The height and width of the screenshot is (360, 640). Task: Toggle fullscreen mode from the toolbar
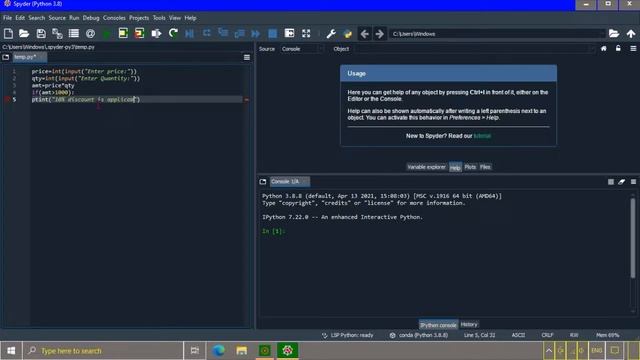[x=306, y=33]
